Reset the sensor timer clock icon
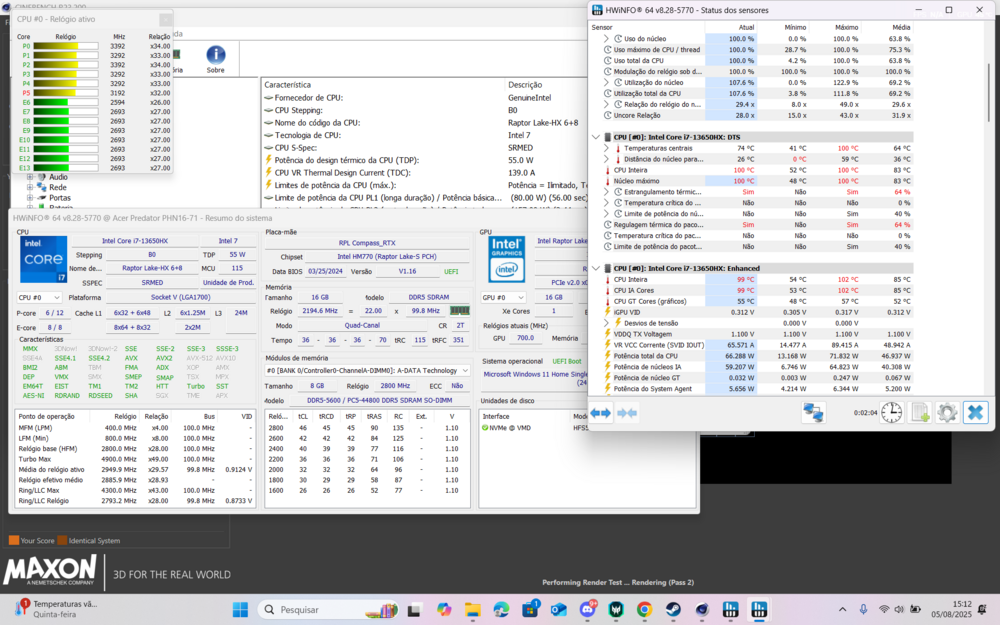 891,413
